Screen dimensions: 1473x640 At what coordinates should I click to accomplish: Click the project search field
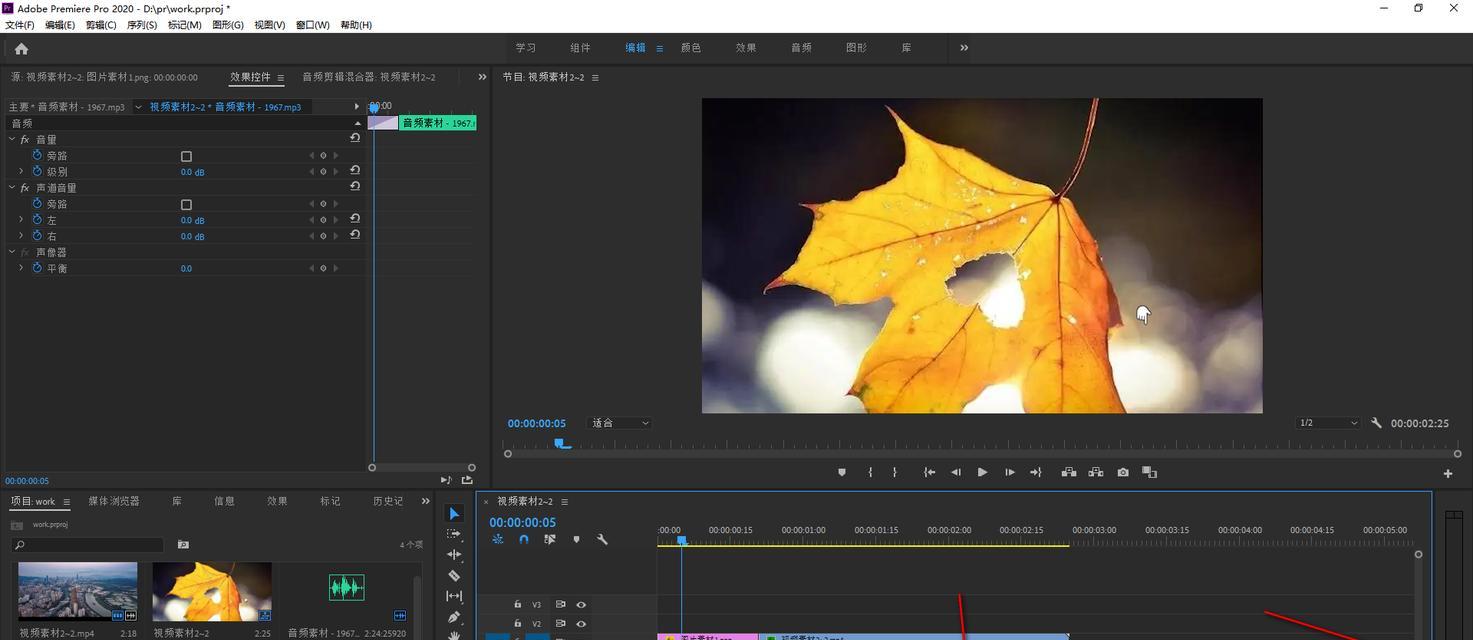[x=88, y=545]
